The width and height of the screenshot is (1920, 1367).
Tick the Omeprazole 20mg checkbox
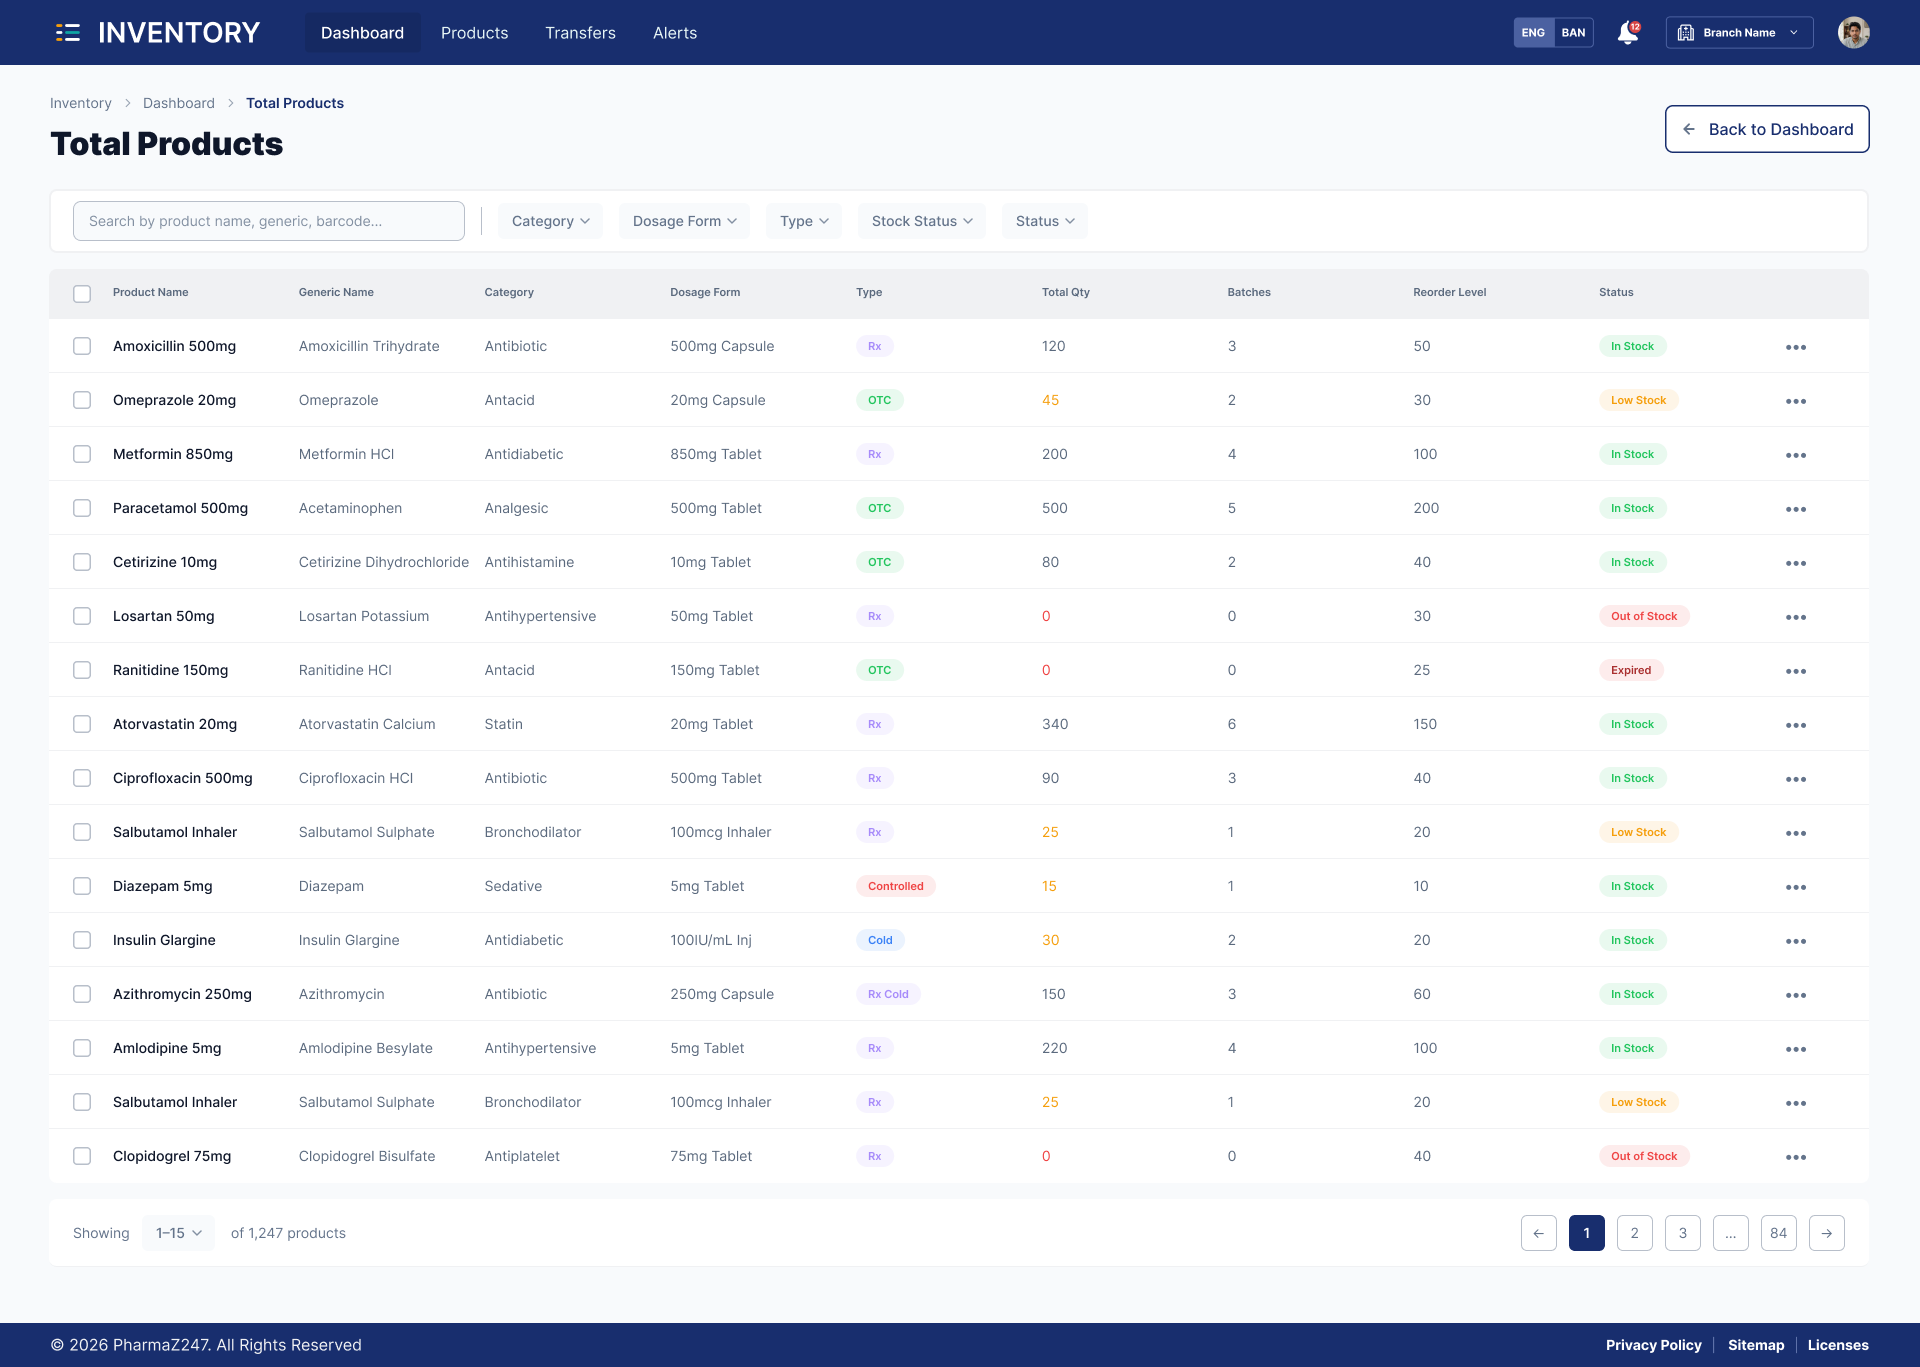pyautogui.click(x=82, y=400)
